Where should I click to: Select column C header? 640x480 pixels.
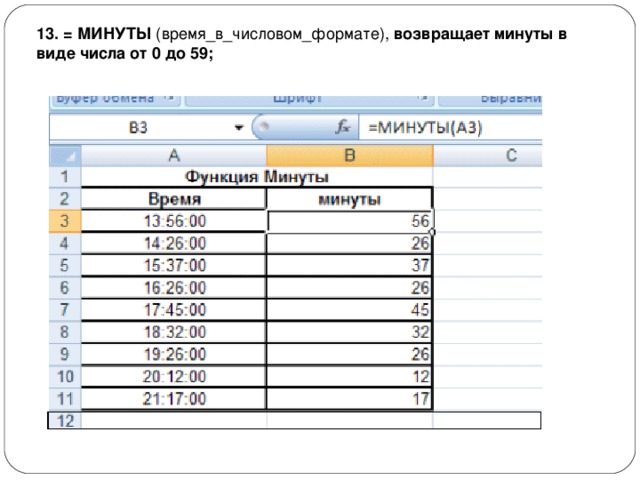(x=488, y=156)
